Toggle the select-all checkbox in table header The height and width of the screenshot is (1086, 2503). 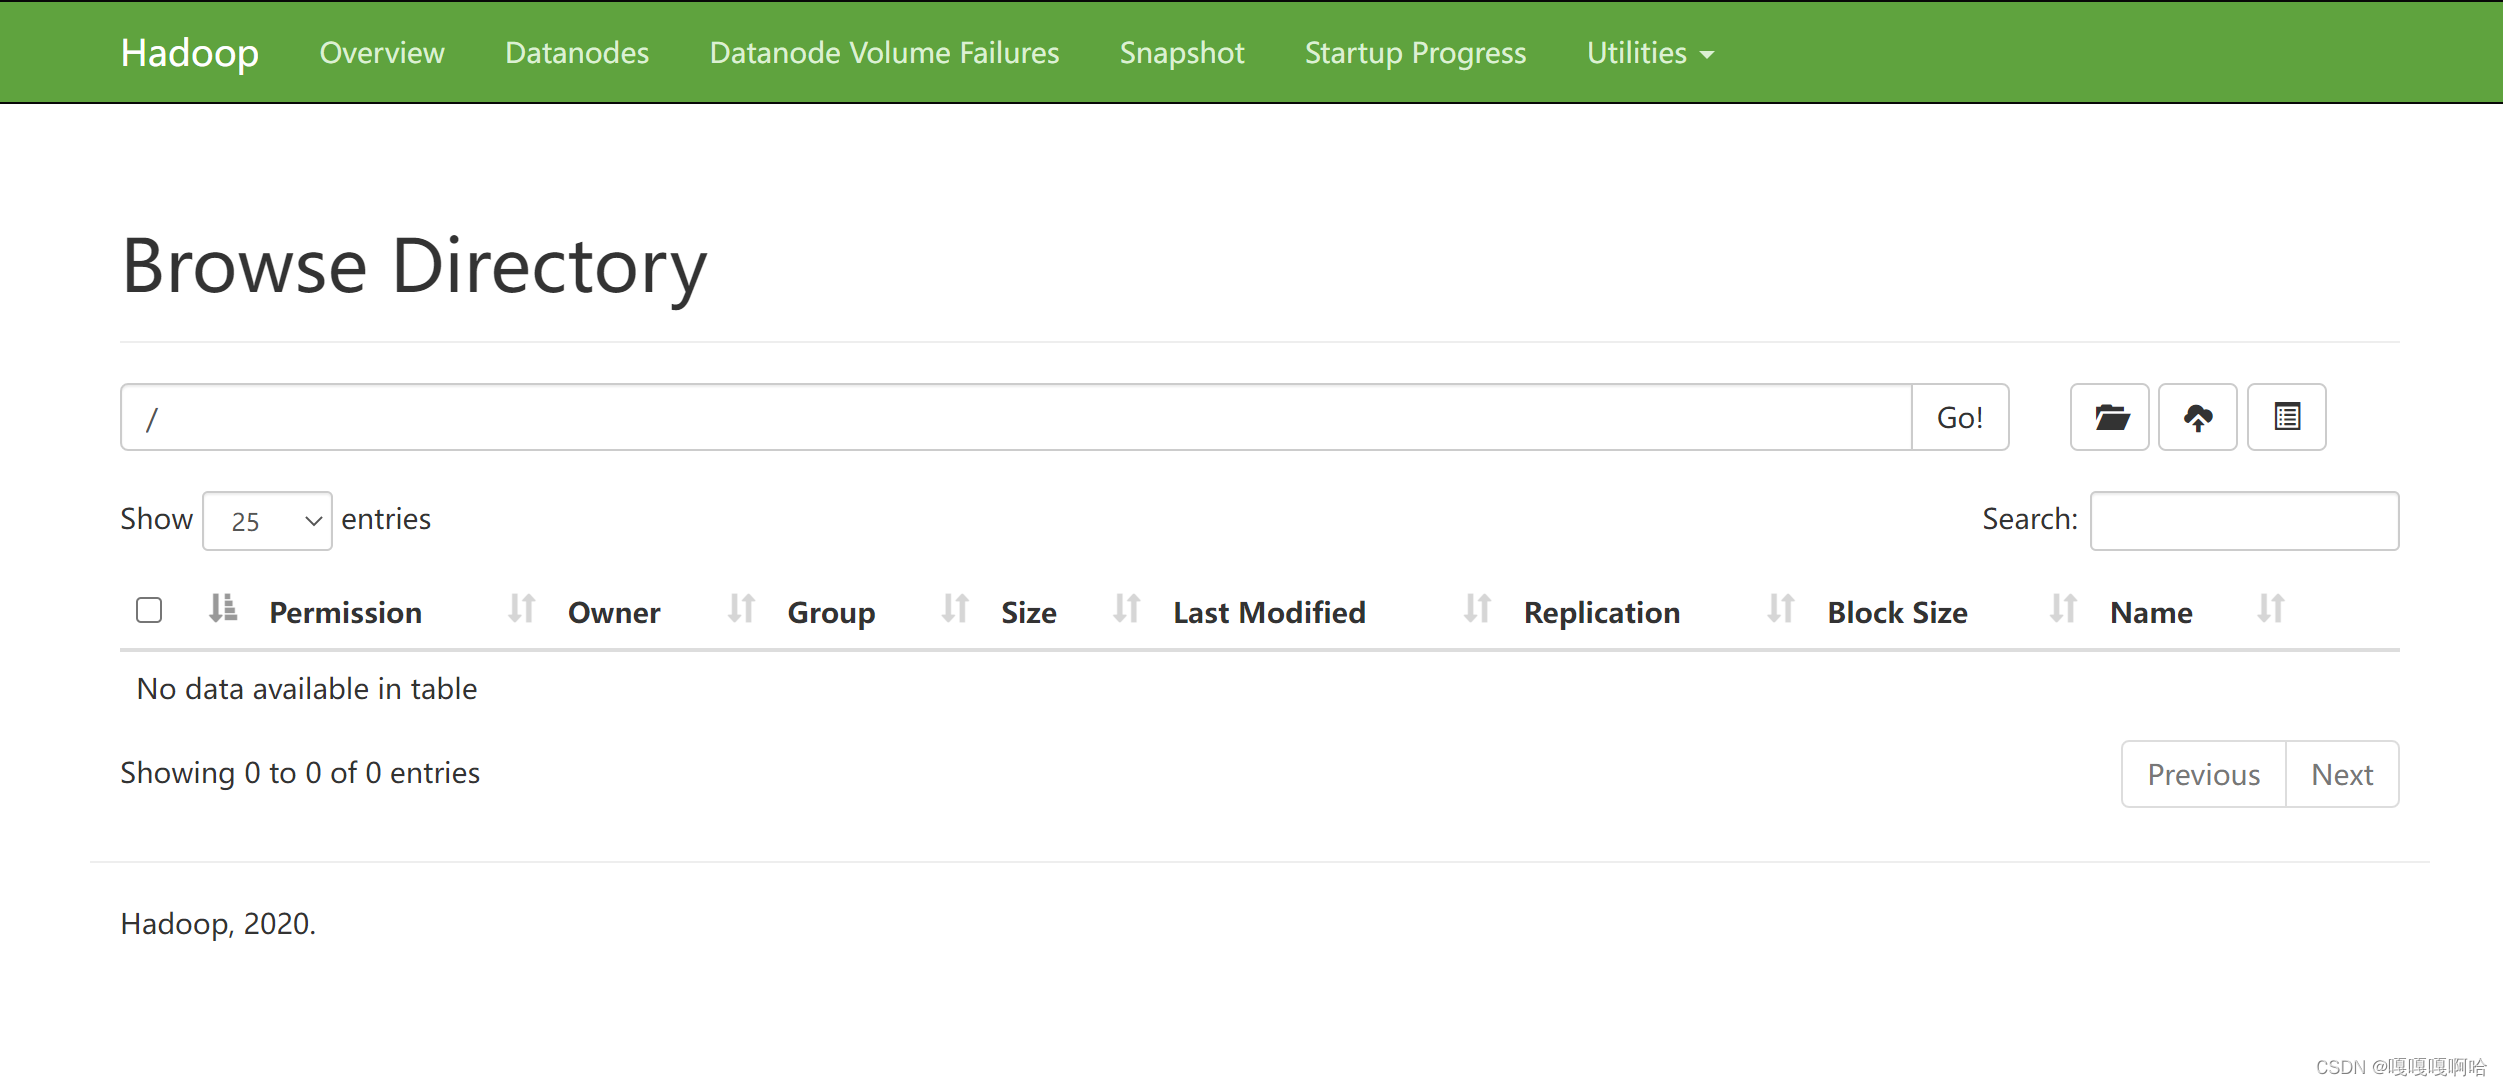(x=149, y=610)
